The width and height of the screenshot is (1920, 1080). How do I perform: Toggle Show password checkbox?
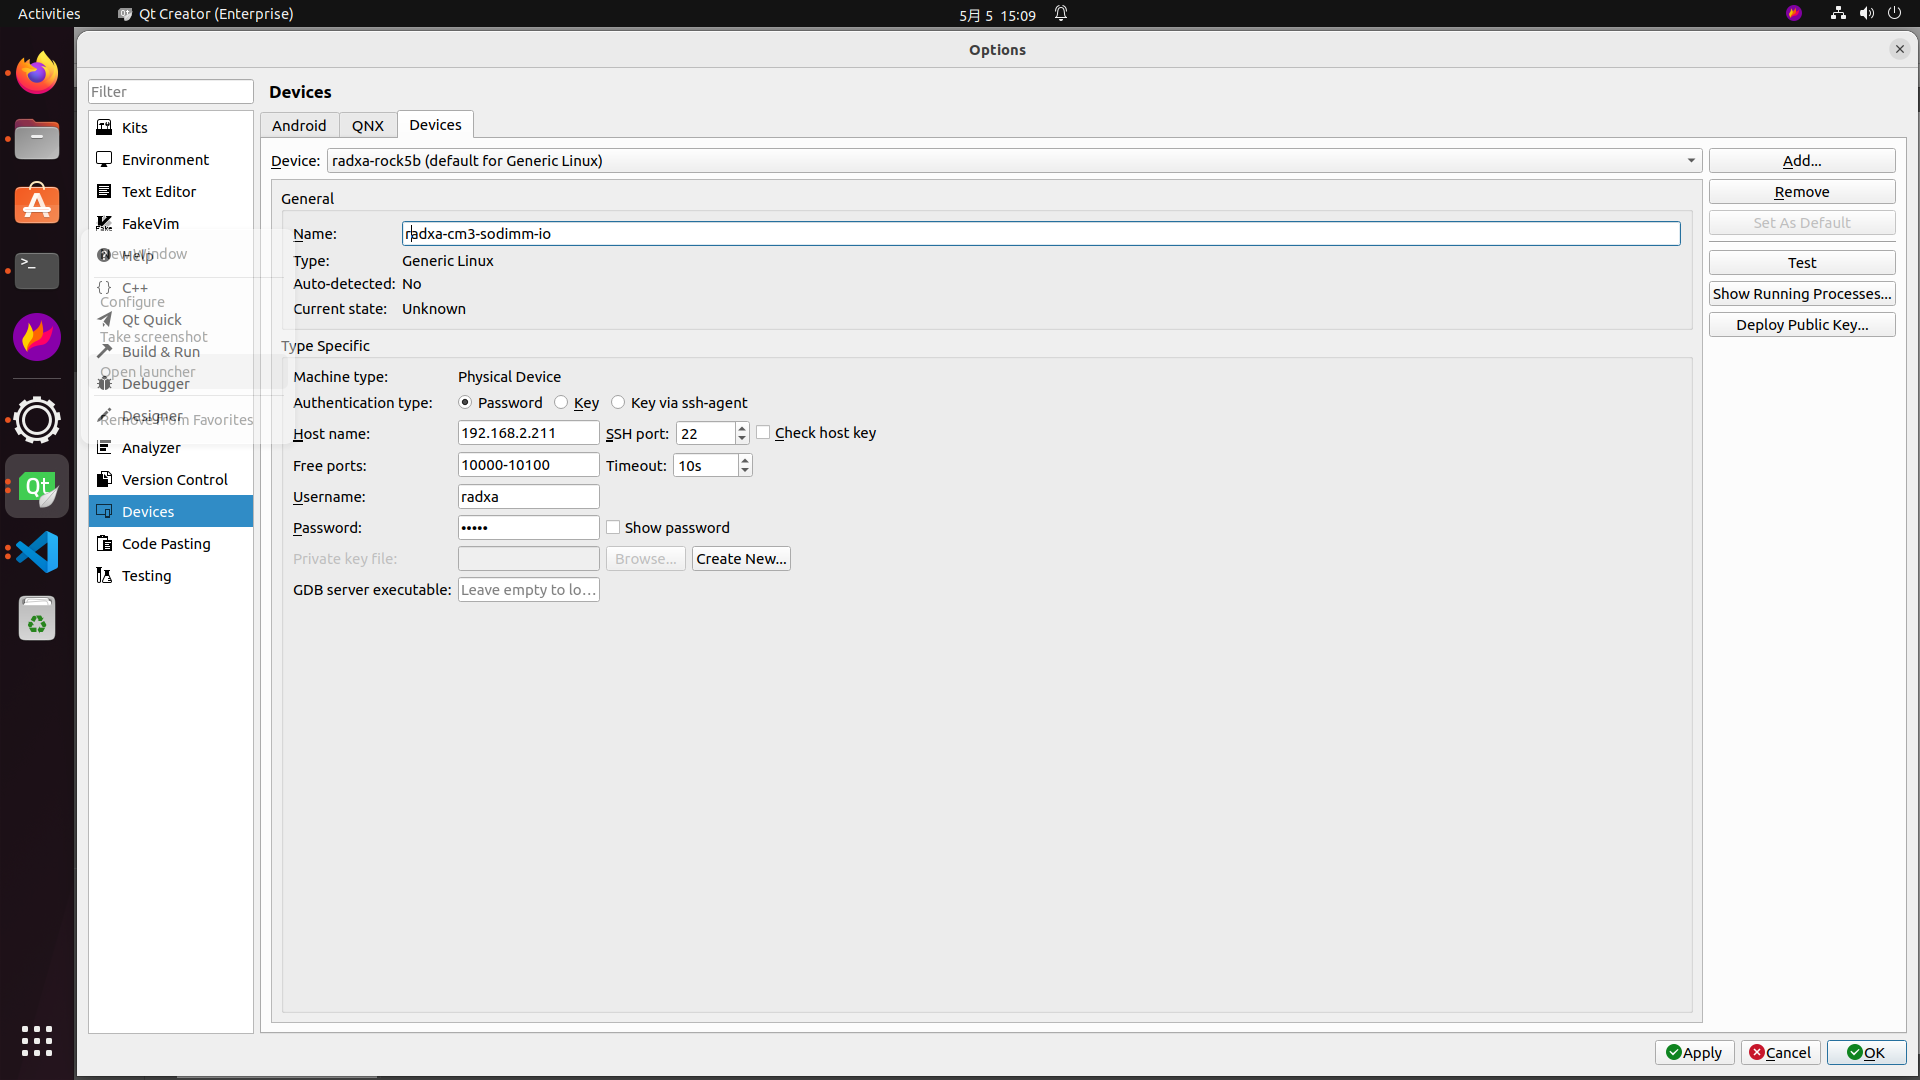coord(613,527)
